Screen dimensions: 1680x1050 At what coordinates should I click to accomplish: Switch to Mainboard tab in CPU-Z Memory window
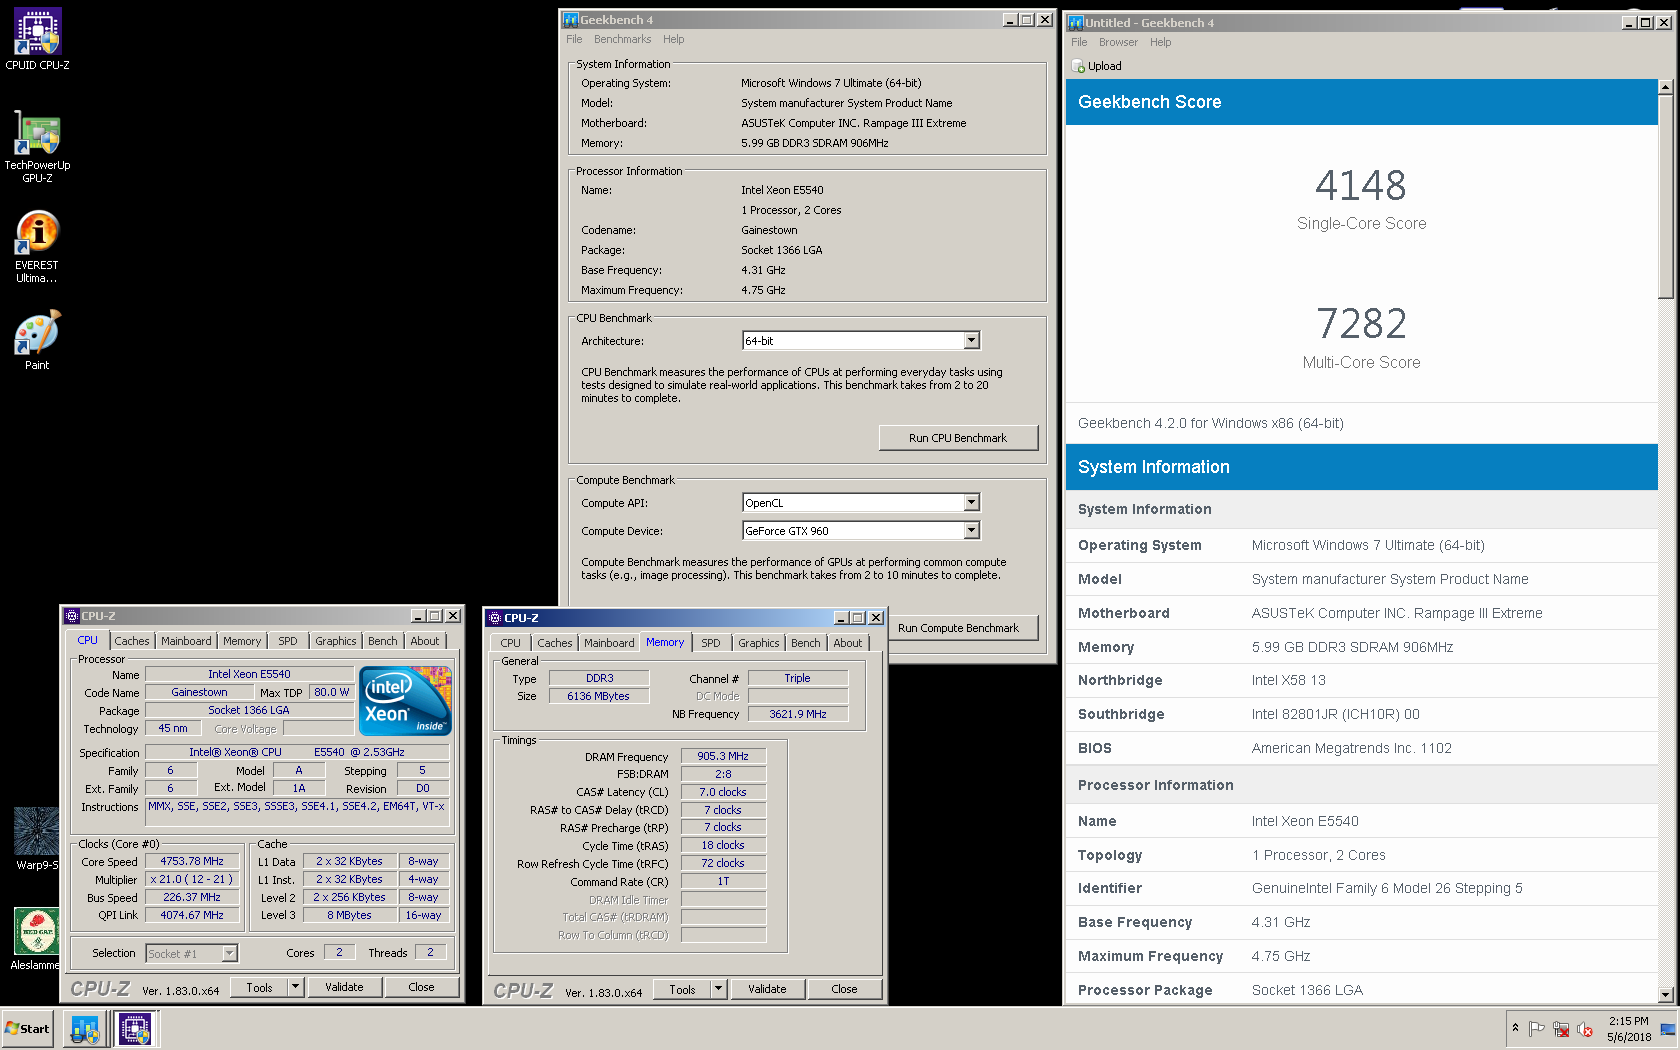pos(609,643)
